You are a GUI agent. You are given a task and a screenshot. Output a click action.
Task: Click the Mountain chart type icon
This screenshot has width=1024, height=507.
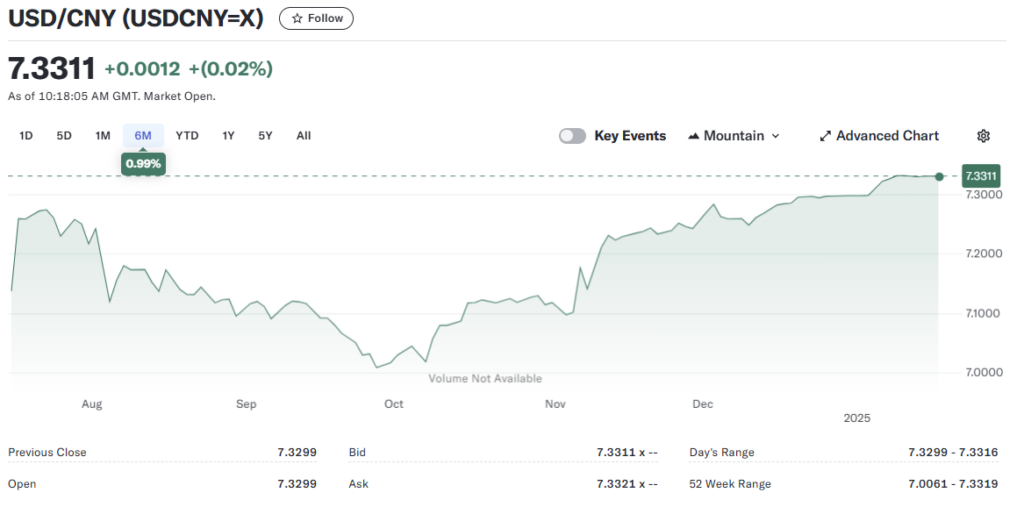click(x=693, y=136)
